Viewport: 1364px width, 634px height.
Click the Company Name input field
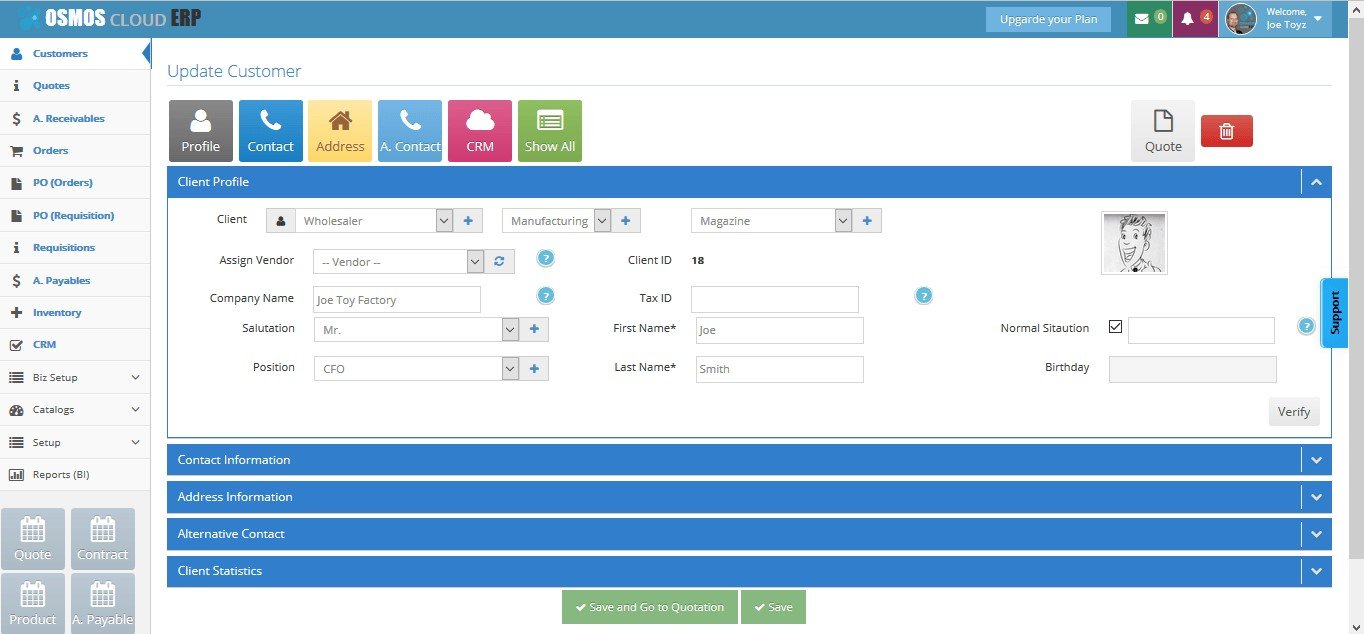tap(397, 300)
